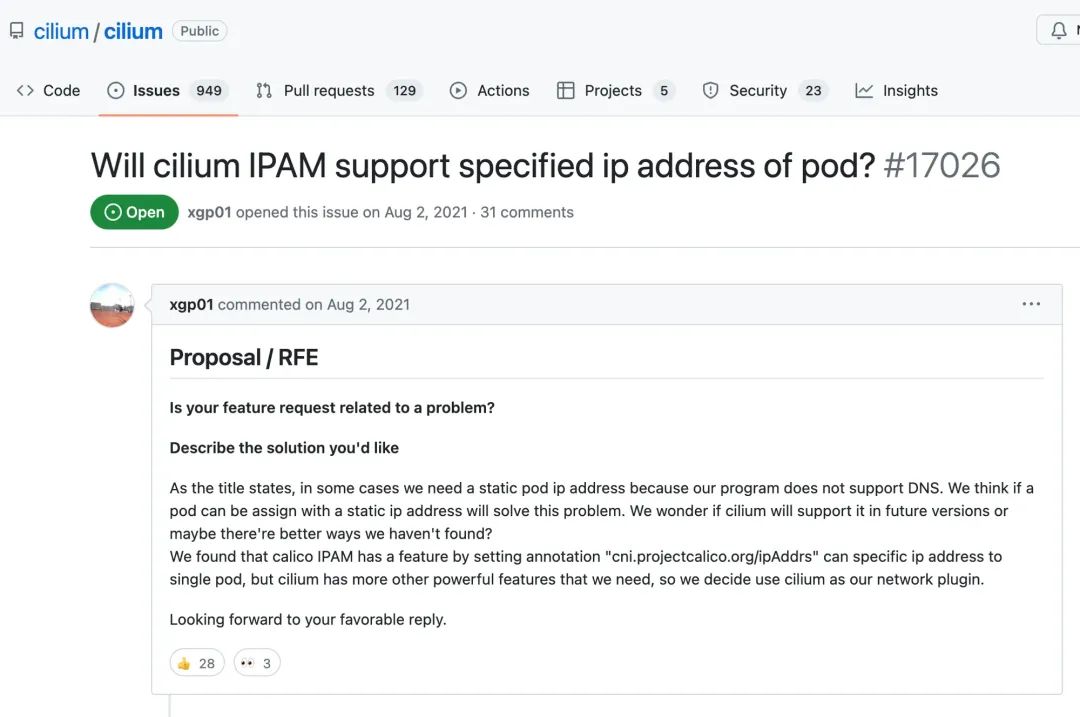
Task: Open the cilium organization link
Action: pyautogui.click(x=61, y=31)
